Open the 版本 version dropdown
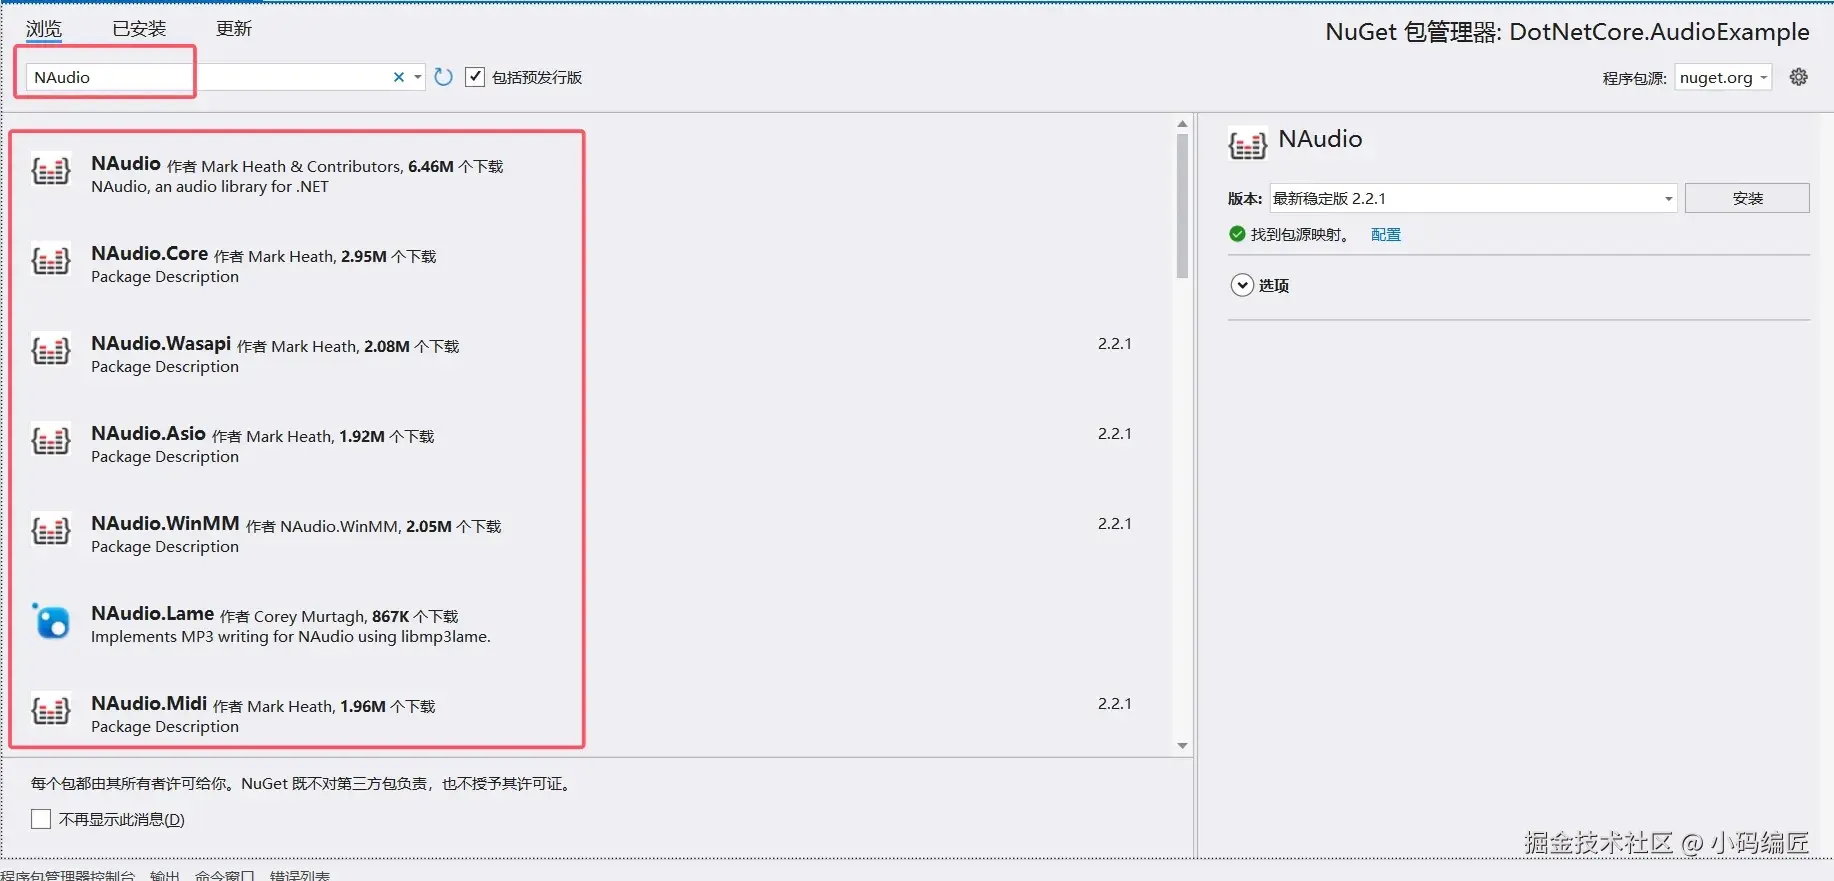 (x=1473, y=198)
